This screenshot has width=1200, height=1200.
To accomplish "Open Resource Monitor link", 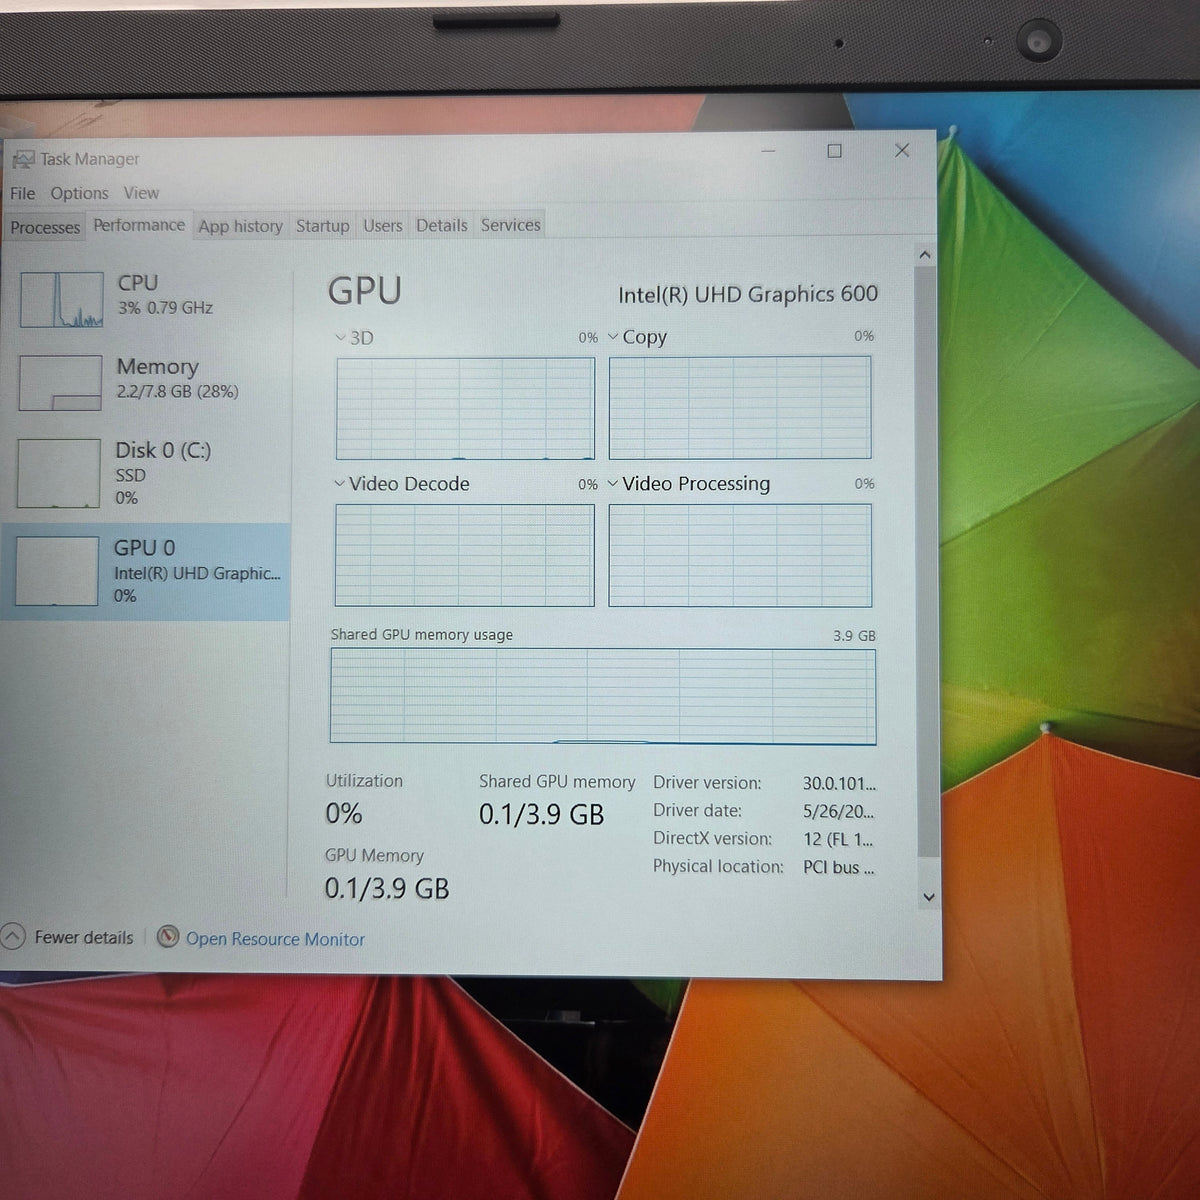I will click(x=275, y=939).
